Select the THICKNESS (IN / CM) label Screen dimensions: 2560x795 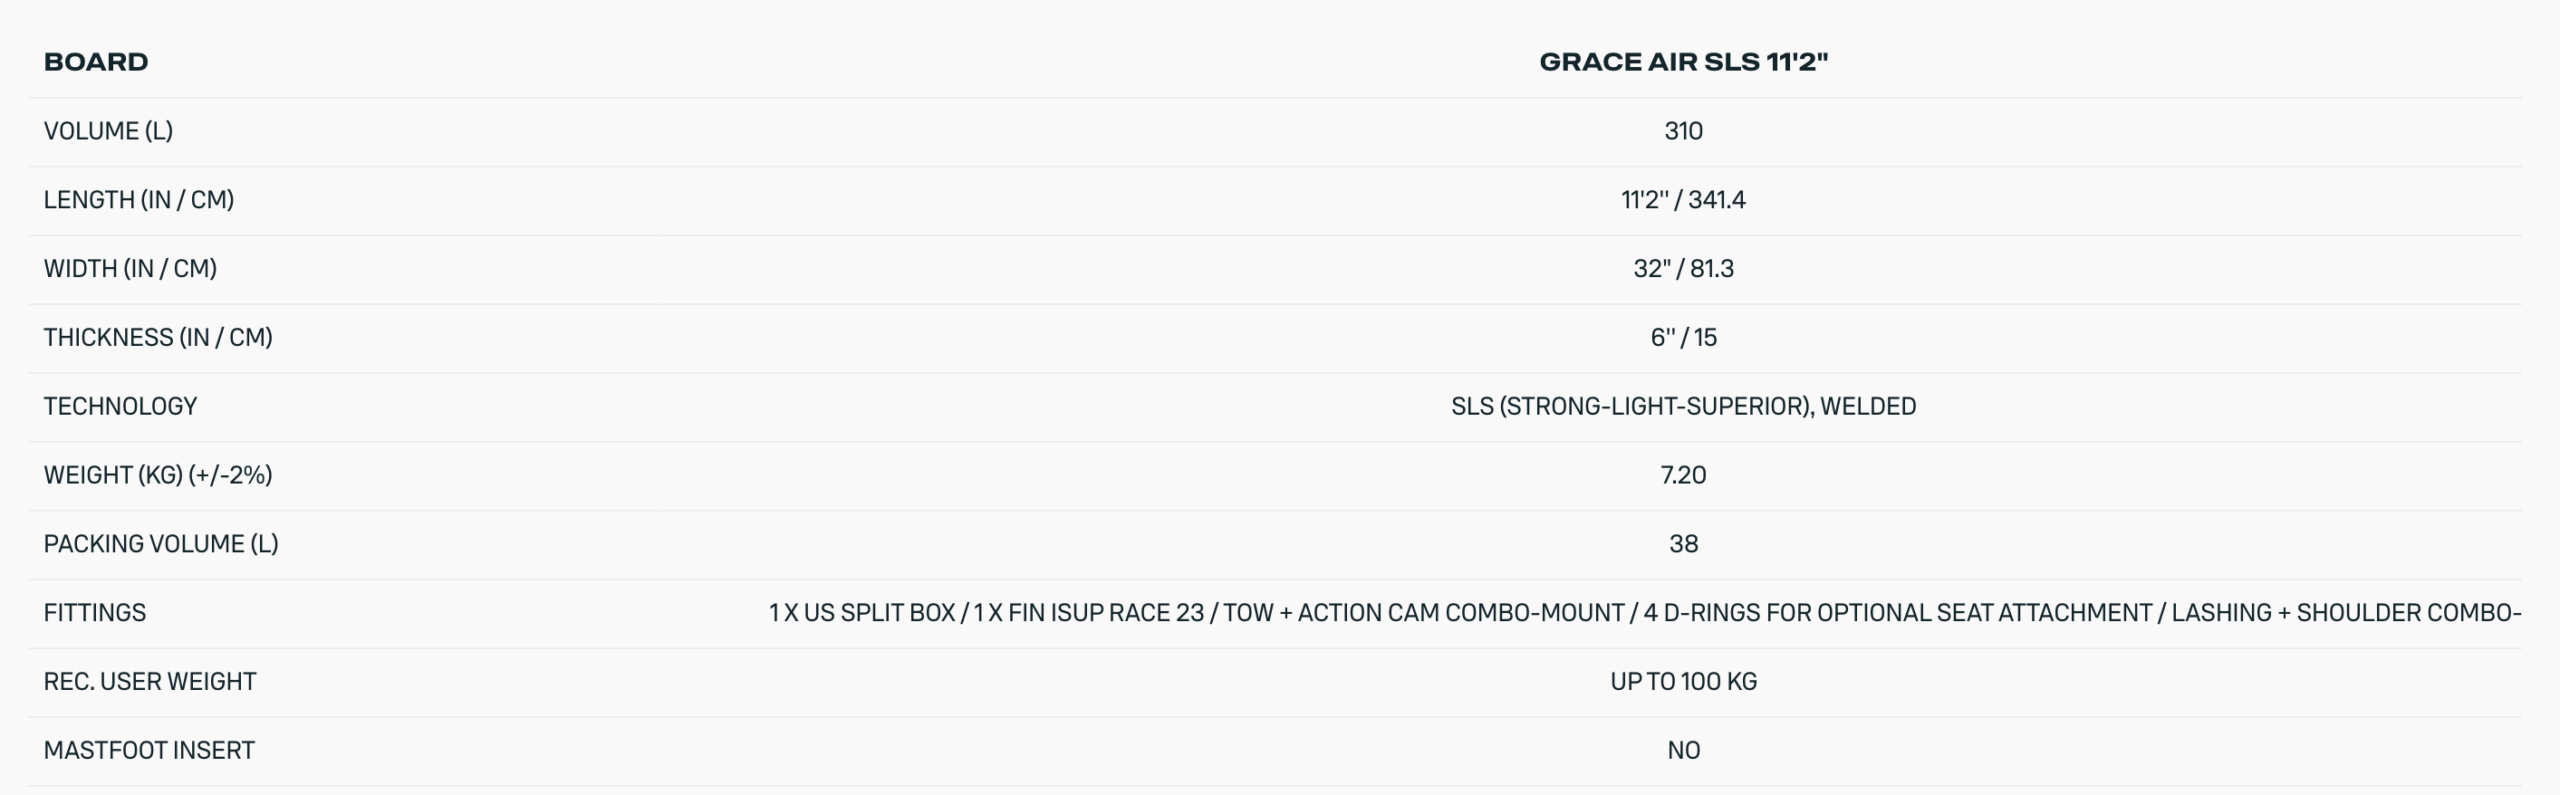click(x=158, y=338)
